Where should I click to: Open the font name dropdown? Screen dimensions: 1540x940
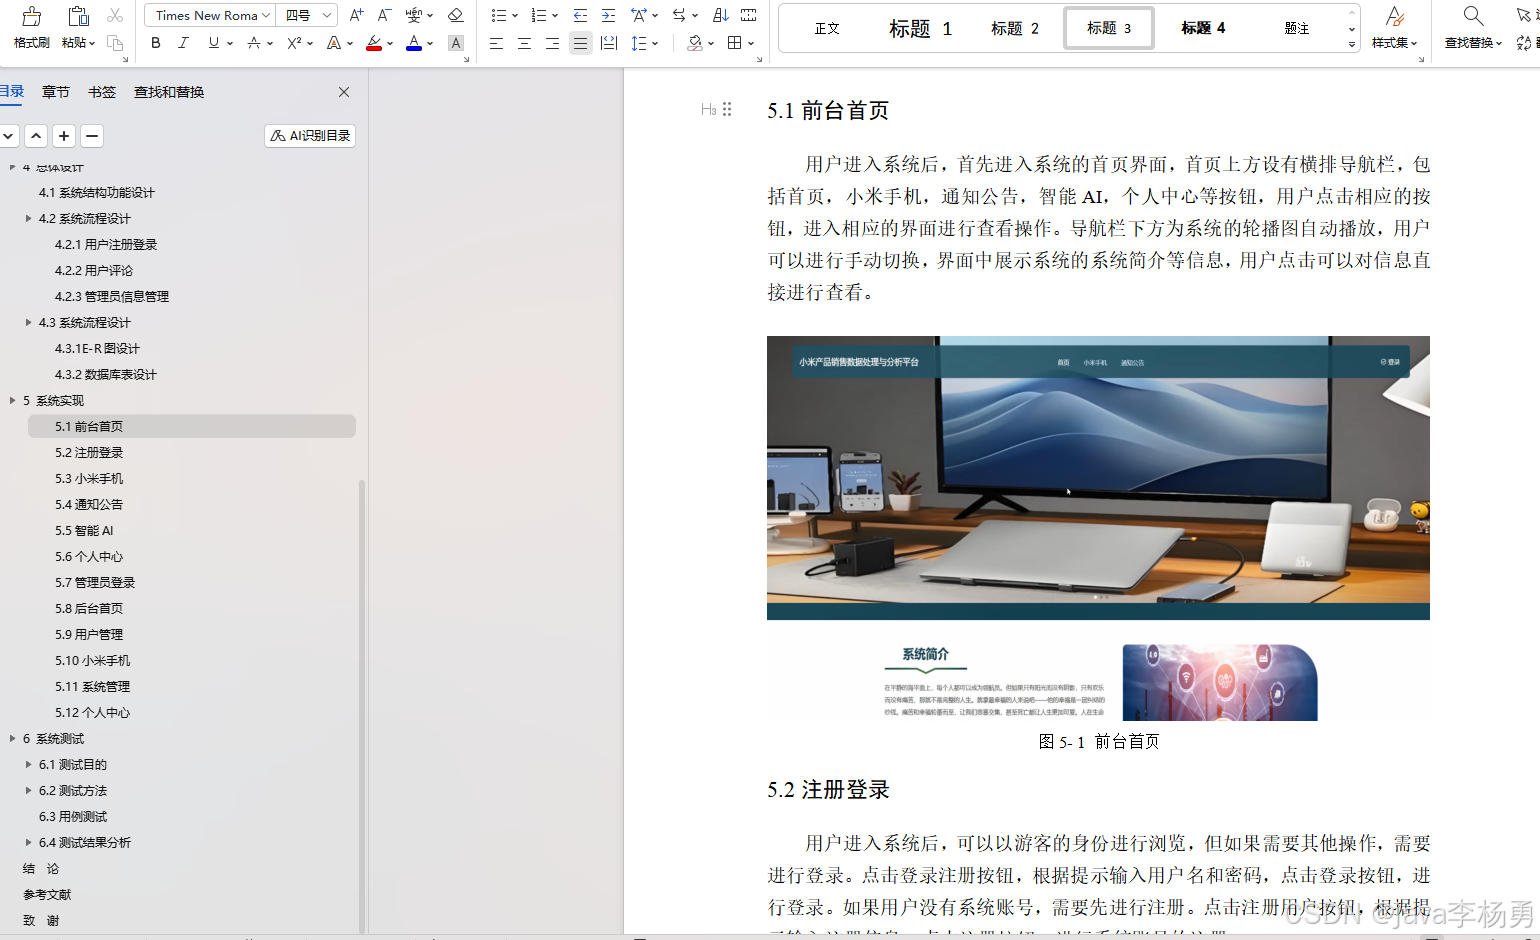point(266,15)
